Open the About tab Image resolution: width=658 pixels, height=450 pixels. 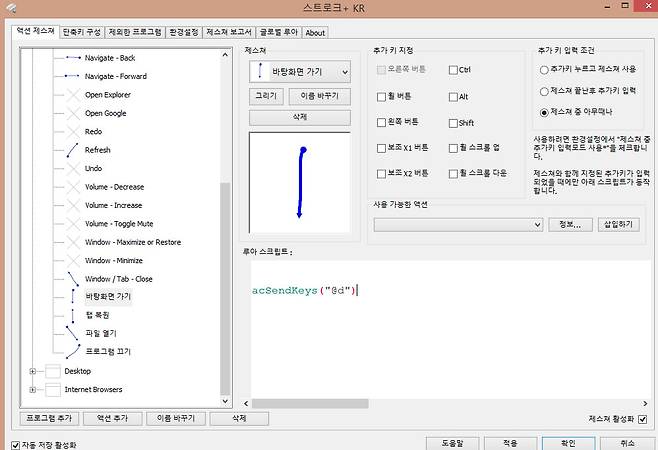pyautogui.click(x=315, y=32)
